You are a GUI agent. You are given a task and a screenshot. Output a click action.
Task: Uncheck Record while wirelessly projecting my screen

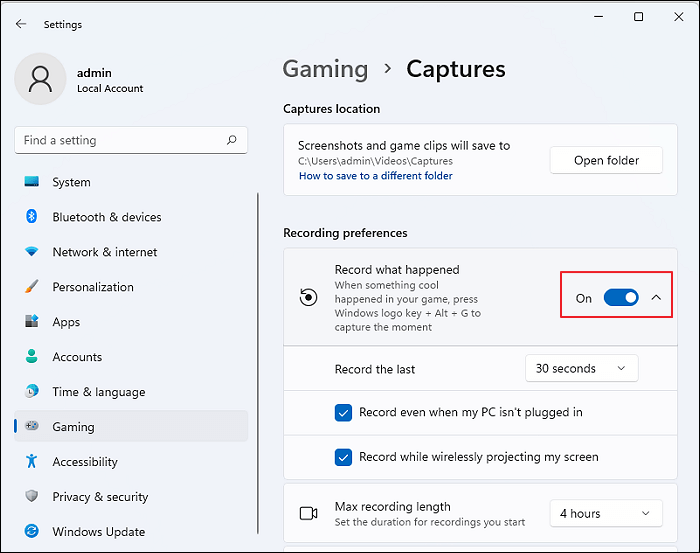(343, 457)
